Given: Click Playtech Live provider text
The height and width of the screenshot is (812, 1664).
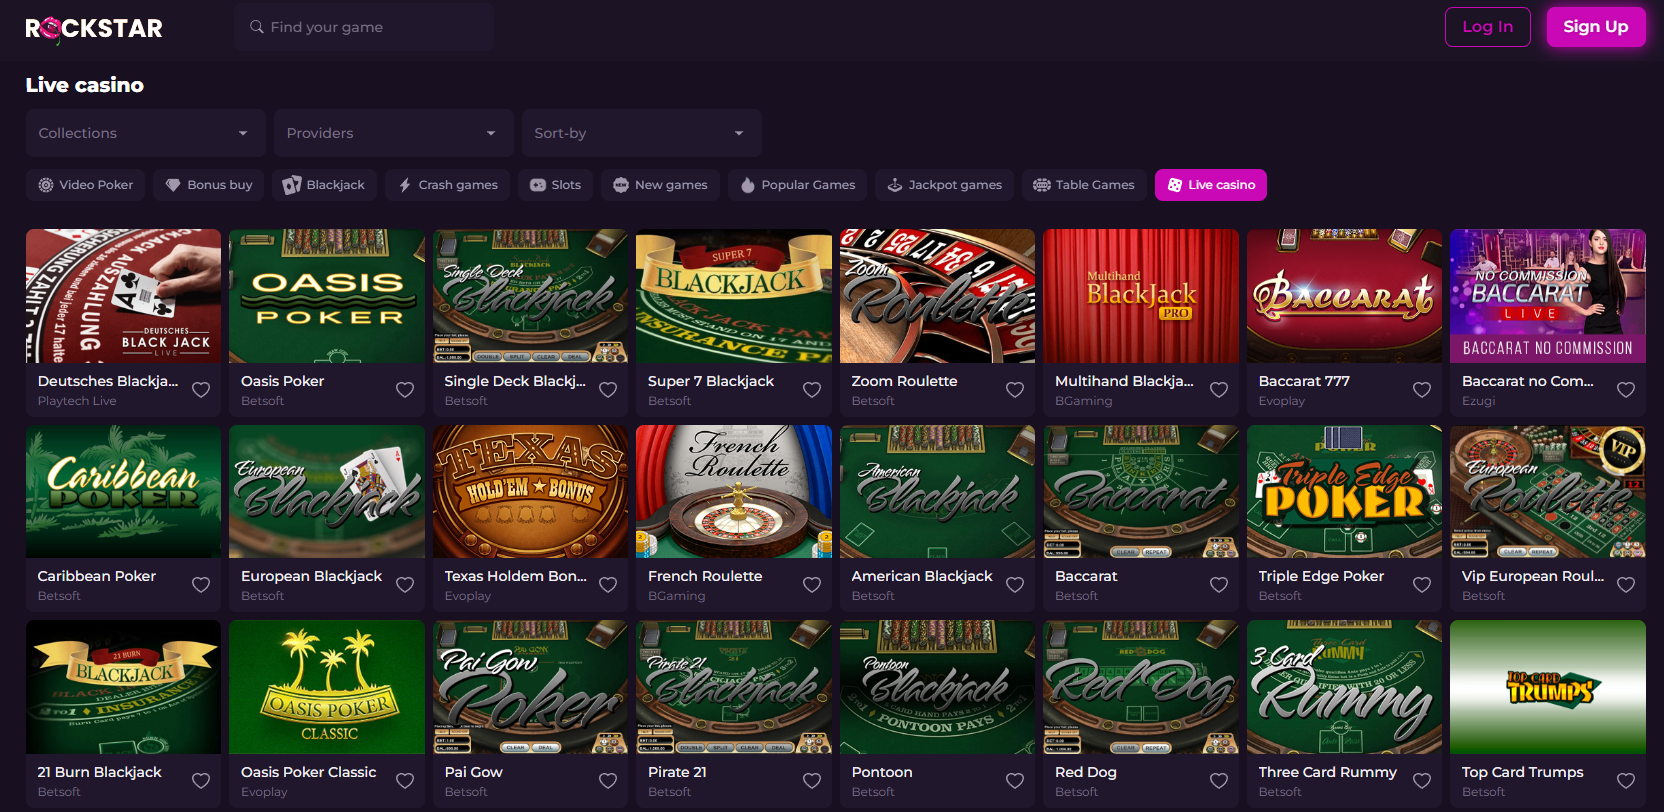Looking at the screenshot, I should [x=77, y=401].
